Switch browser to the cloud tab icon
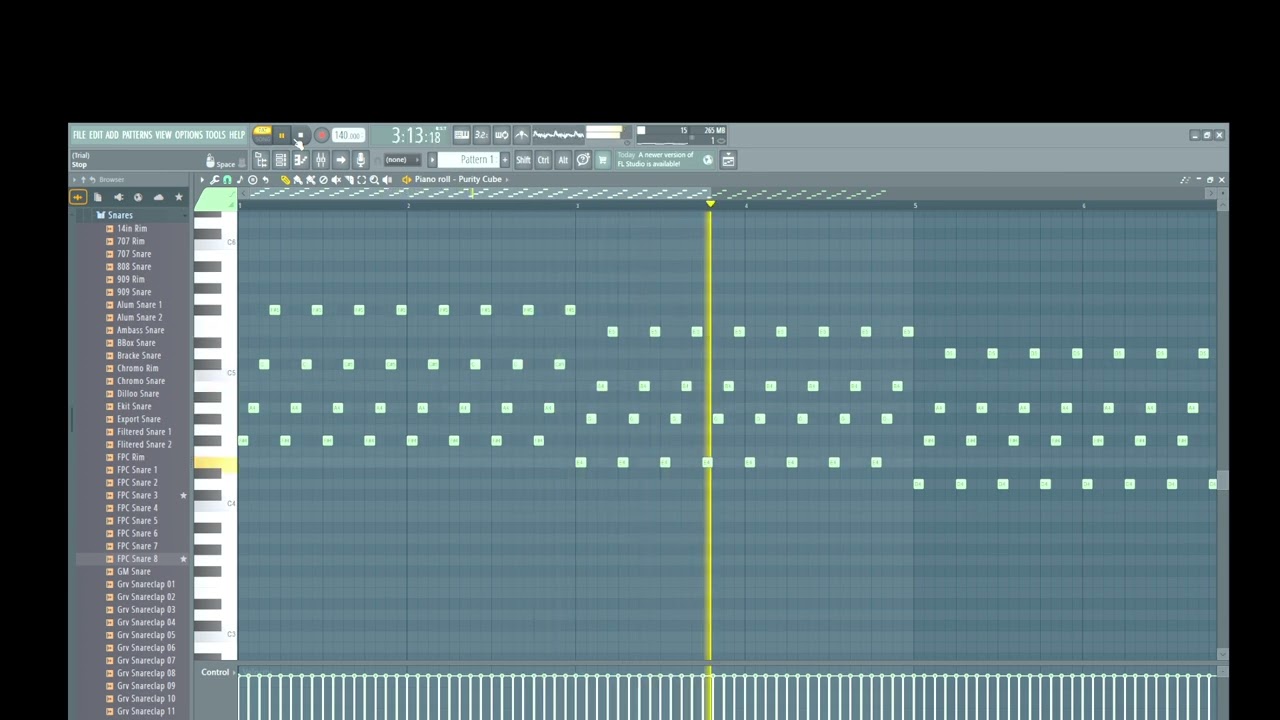Image resolution: width=1280 pixels, height=720 pixels. click(158, 197)
